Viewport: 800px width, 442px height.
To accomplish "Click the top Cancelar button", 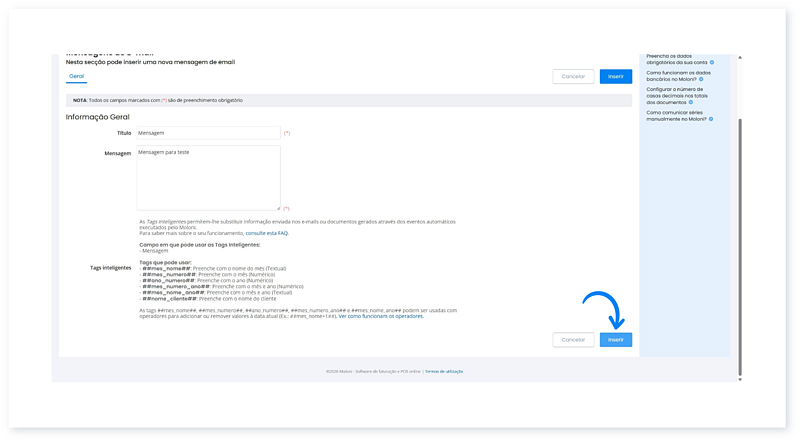I will 573,76.
